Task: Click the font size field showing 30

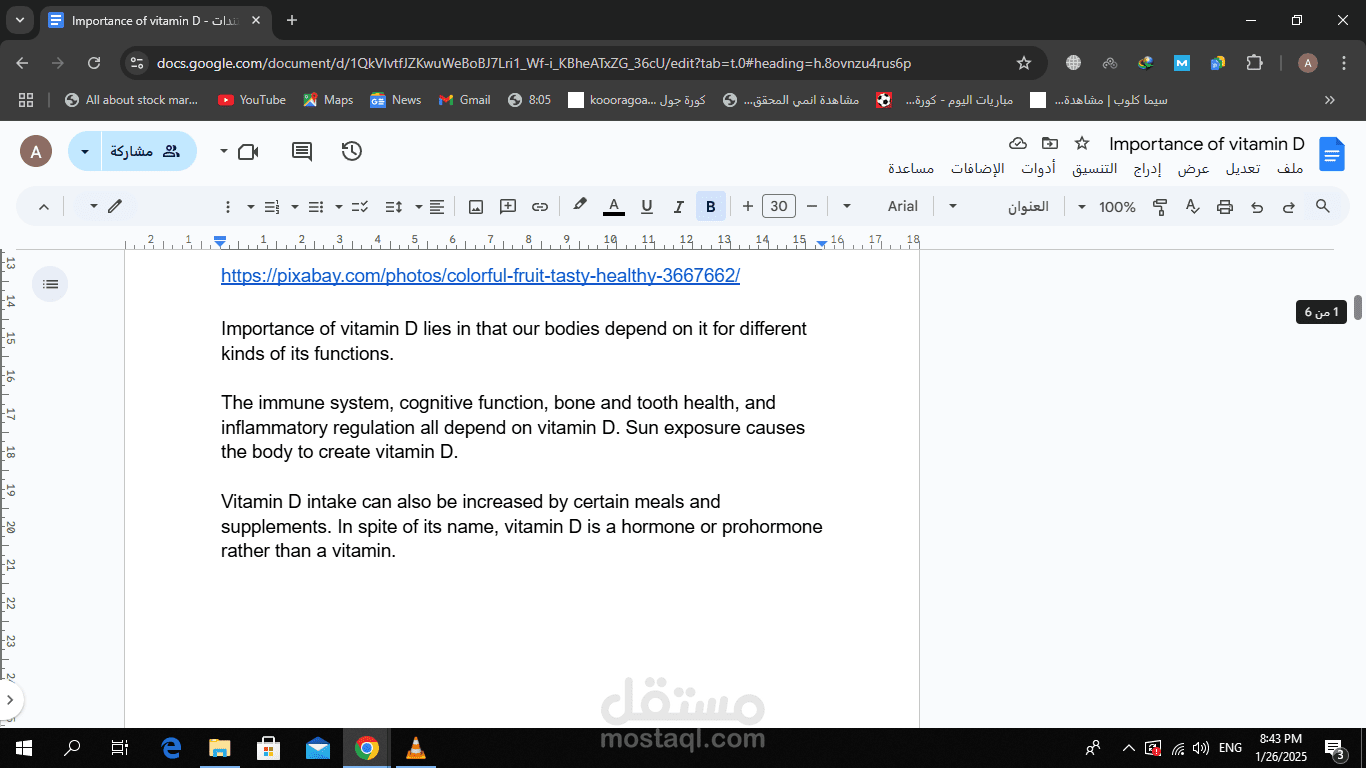Action: pyautogui.click(x=779, y=207)
